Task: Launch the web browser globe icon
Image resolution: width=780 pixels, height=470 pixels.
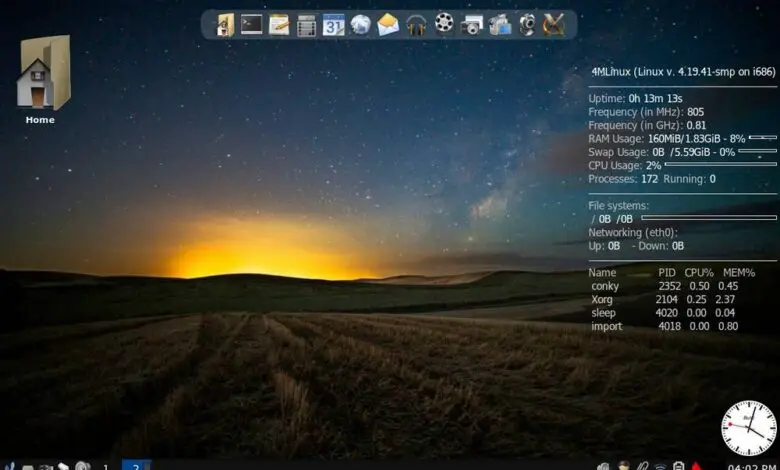Action: 360,24
